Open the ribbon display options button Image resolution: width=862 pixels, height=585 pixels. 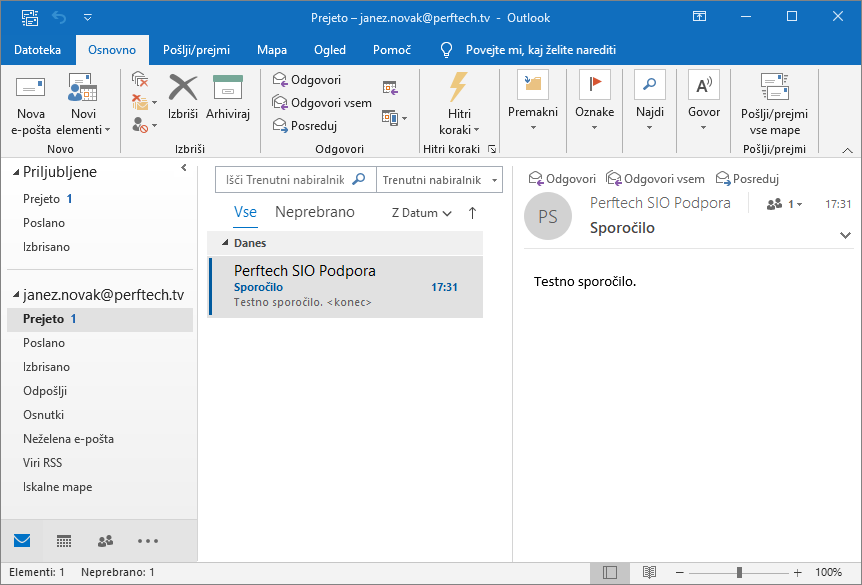699,16
